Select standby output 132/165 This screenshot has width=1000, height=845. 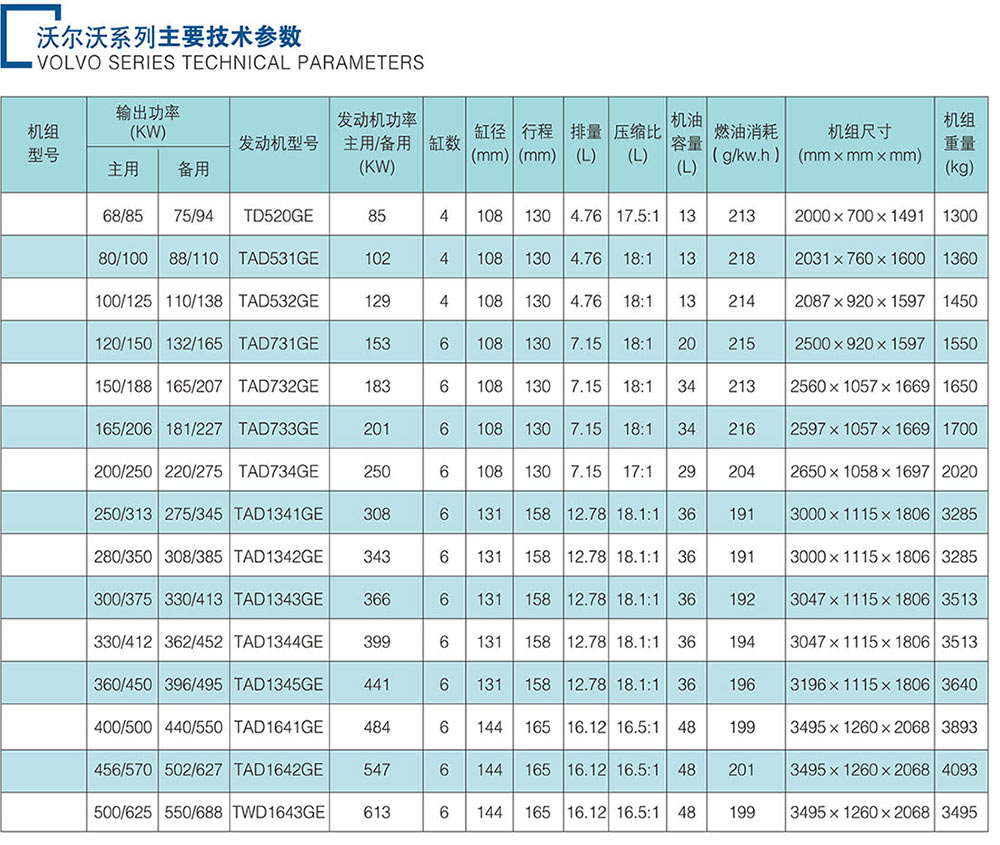[194, 344]
